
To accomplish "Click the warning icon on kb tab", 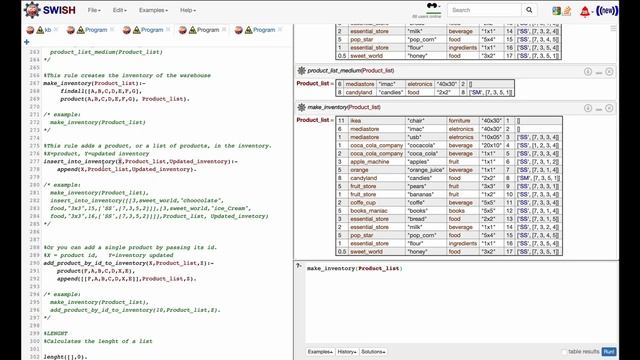I will 40,30.
